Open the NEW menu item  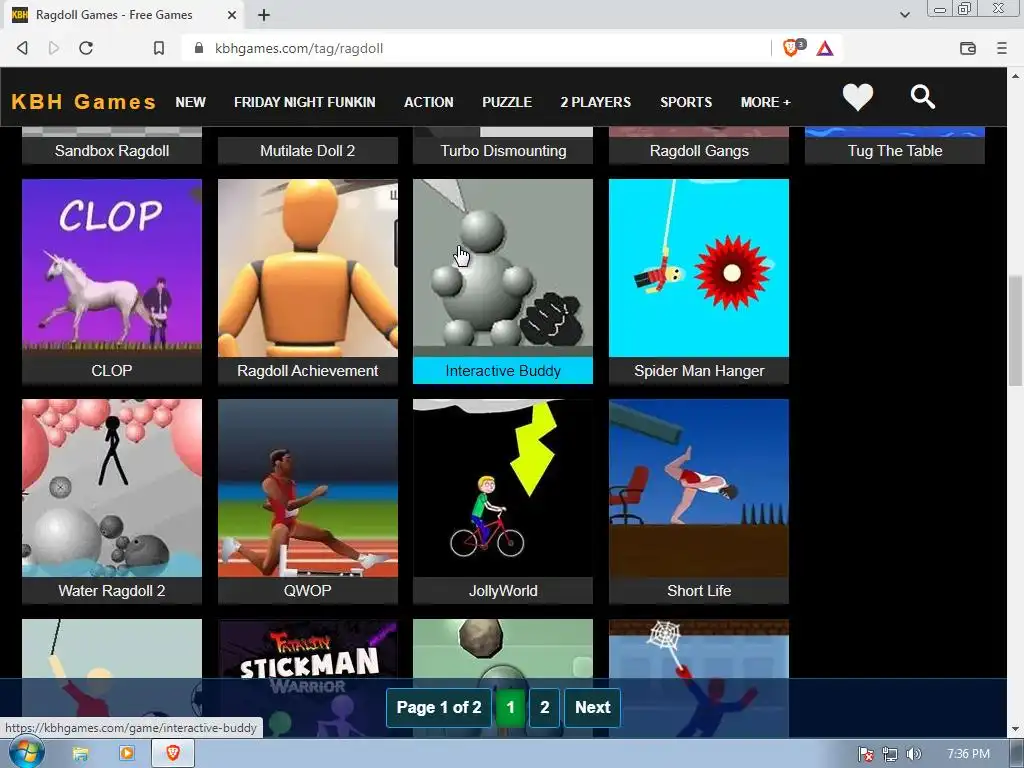coord(190,102)
